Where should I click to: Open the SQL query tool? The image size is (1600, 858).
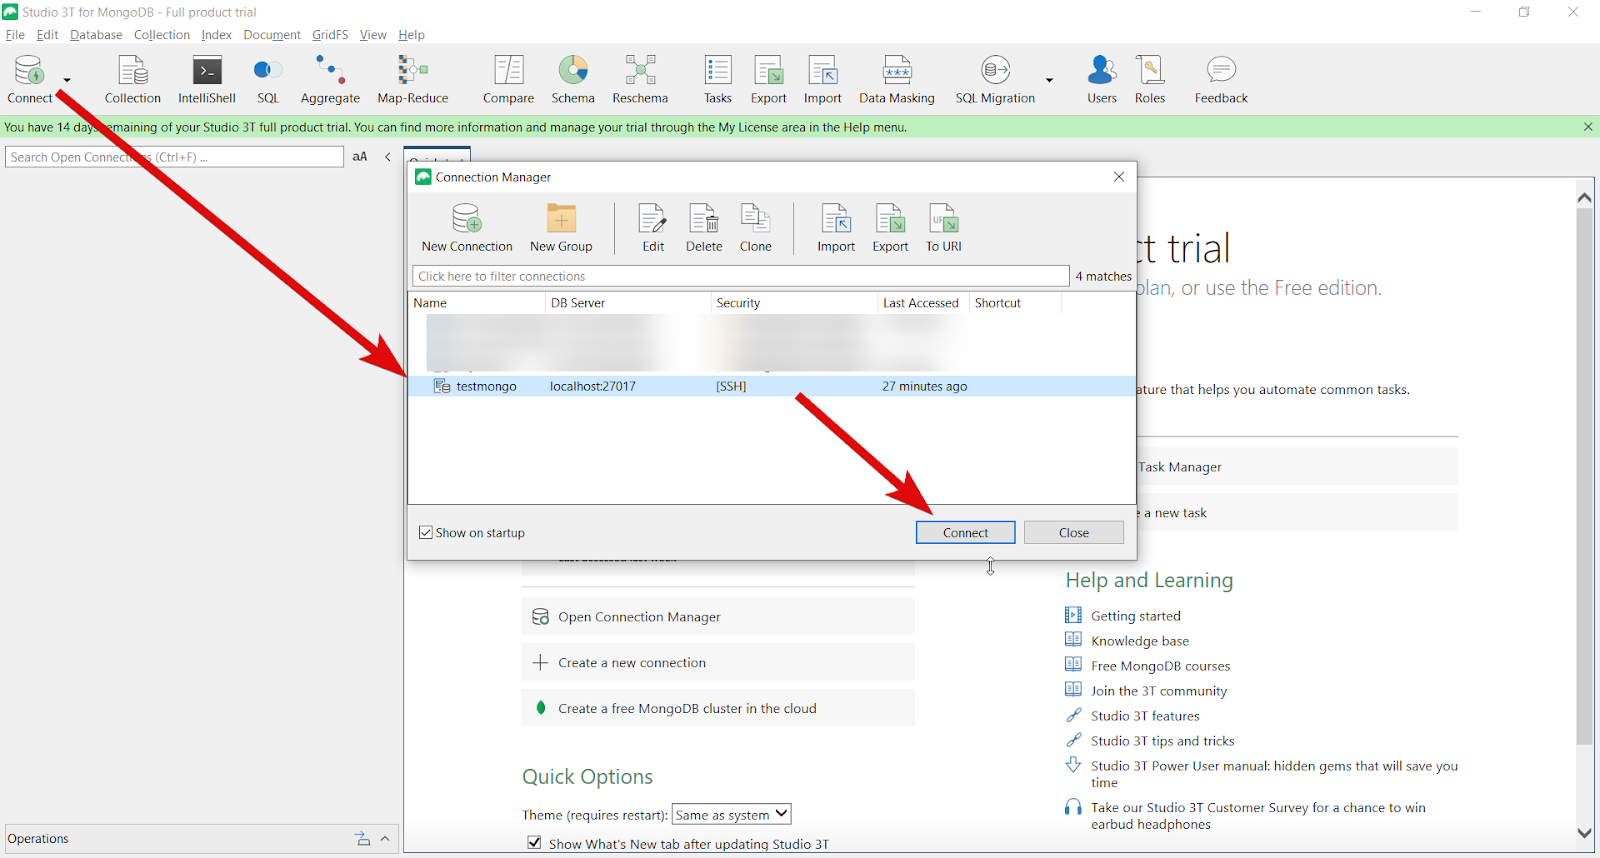(x=268, y=79)
